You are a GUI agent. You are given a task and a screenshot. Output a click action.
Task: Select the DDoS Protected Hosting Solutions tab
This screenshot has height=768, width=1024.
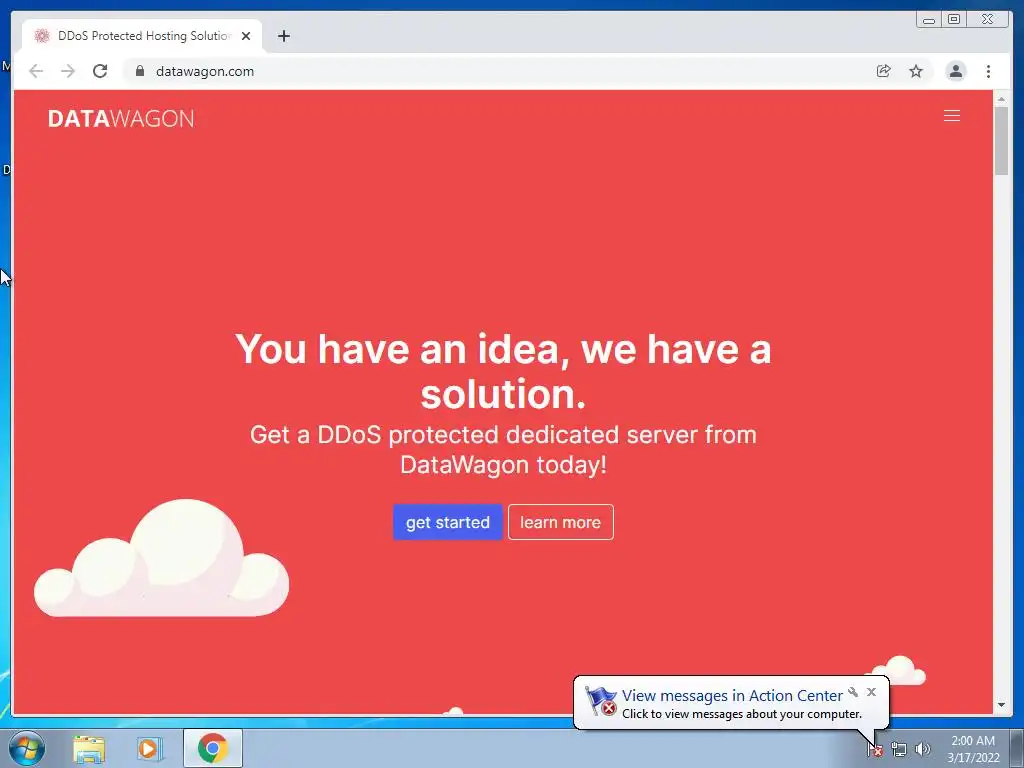coord(142,36)
